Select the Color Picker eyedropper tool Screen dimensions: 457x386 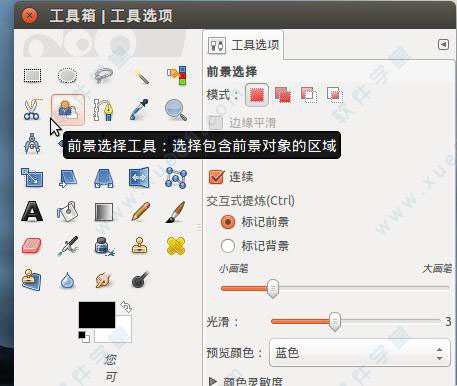(139, 110)
